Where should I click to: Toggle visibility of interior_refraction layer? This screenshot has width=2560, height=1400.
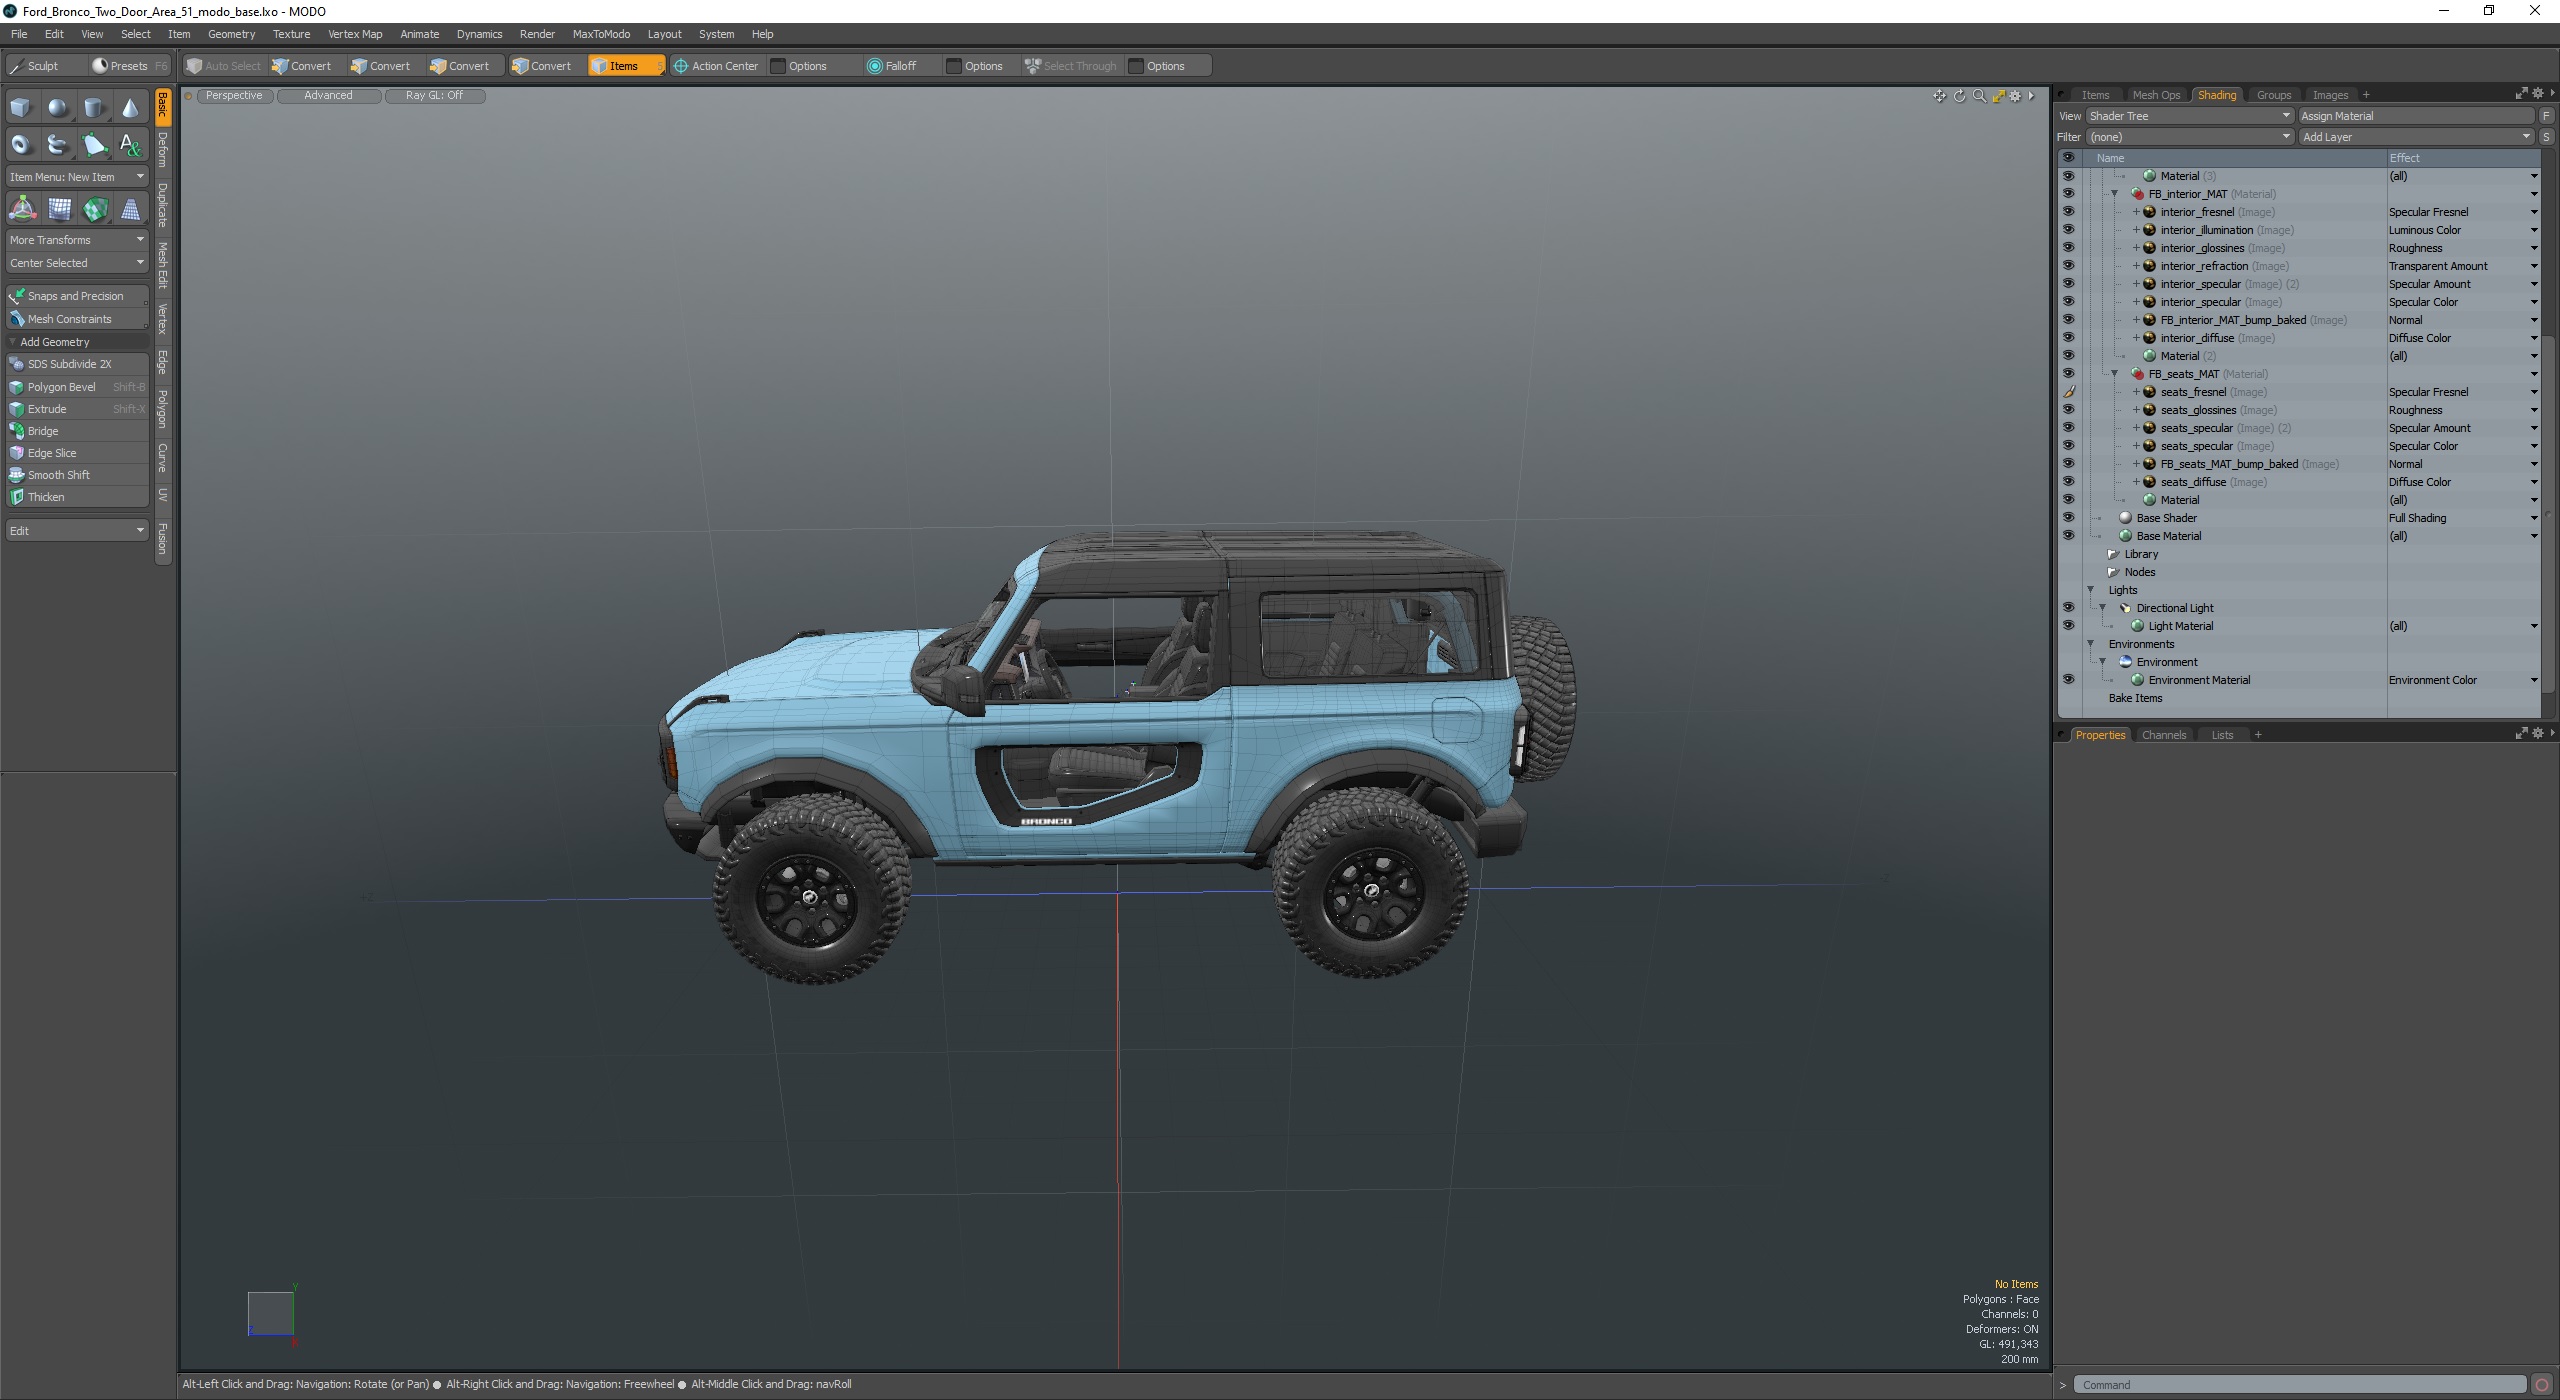pos(2068,266)
